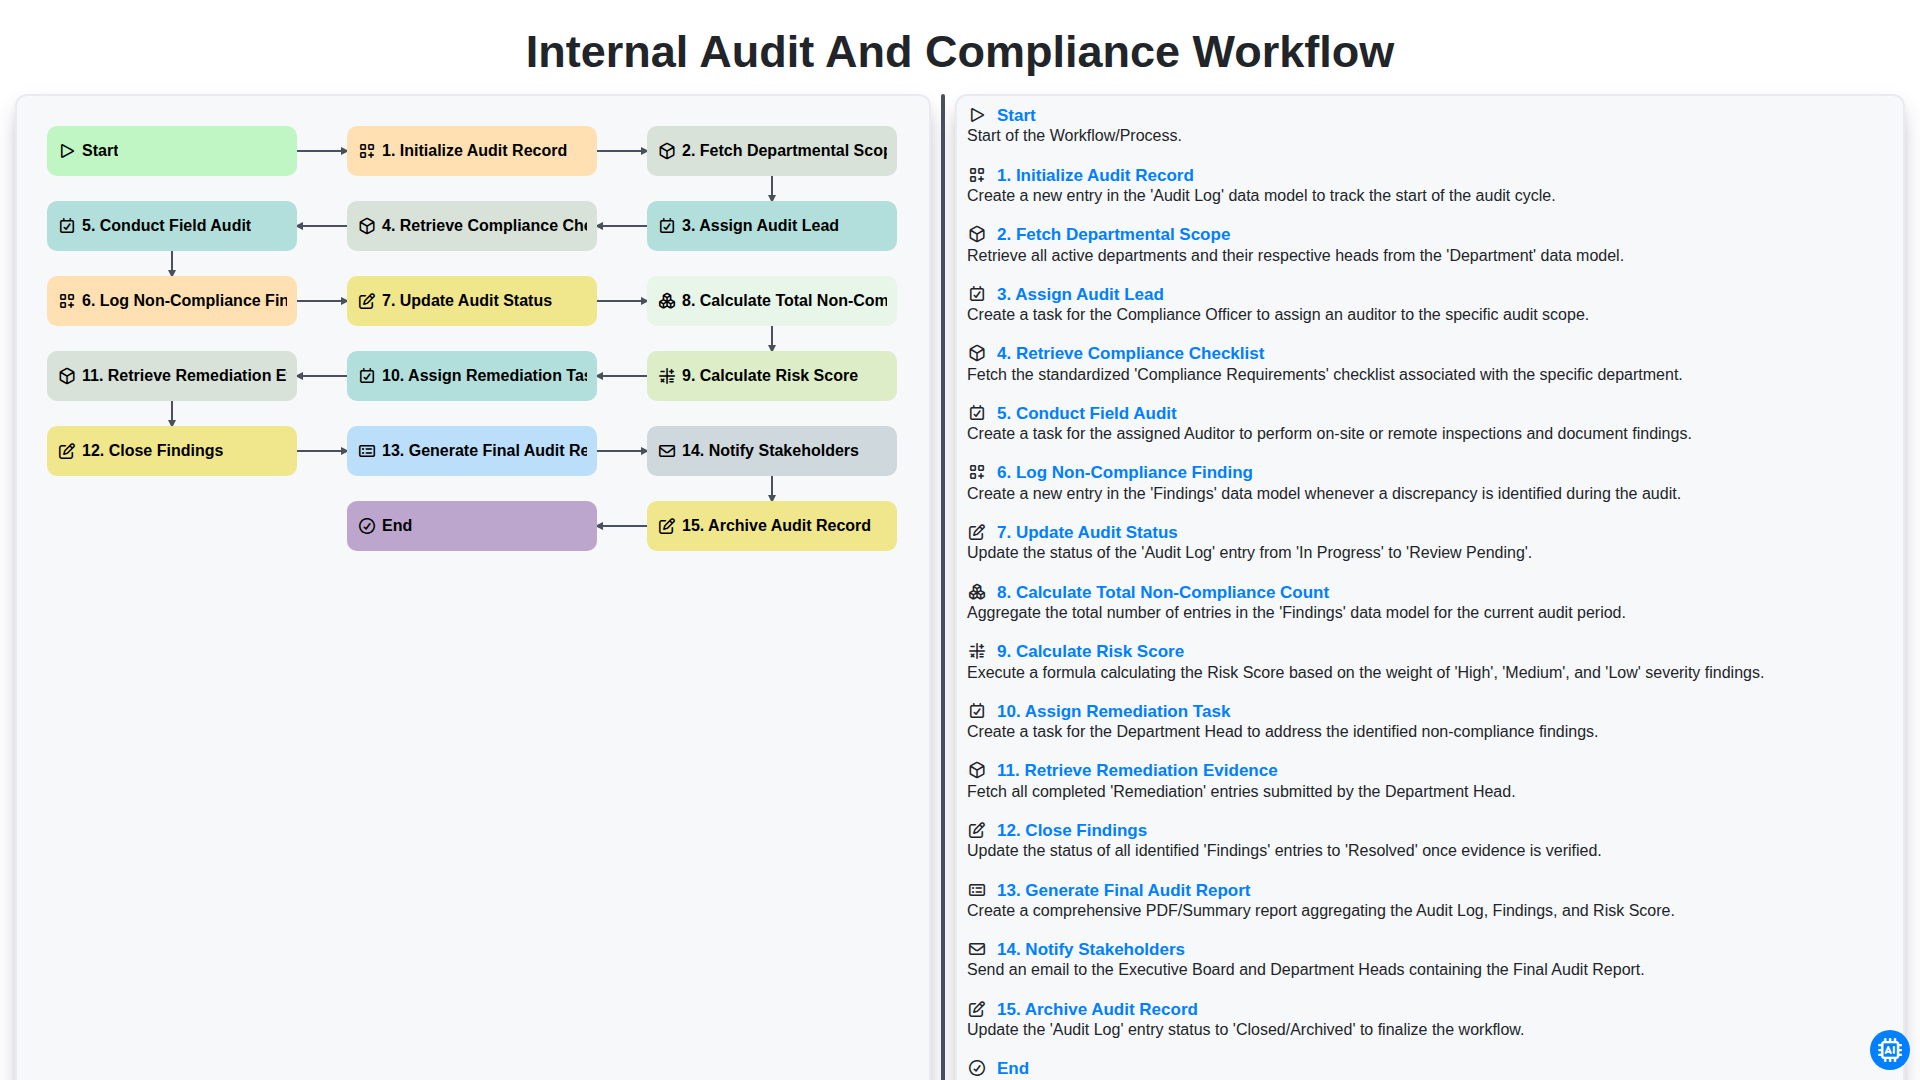The width and height of the screenshot is (1920, 1080).
Task: Open the 12. Close Findings link
Action: [x=1072, y=830]
